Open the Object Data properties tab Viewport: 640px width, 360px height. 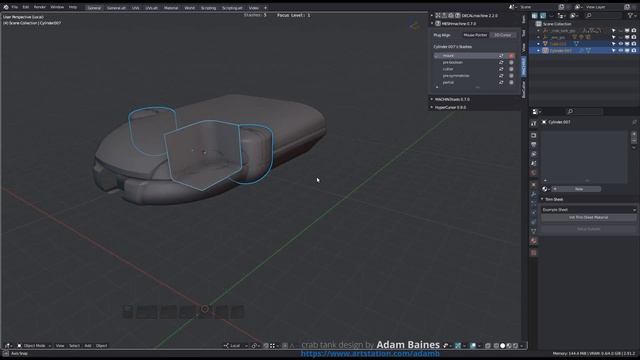coord(533,231)
